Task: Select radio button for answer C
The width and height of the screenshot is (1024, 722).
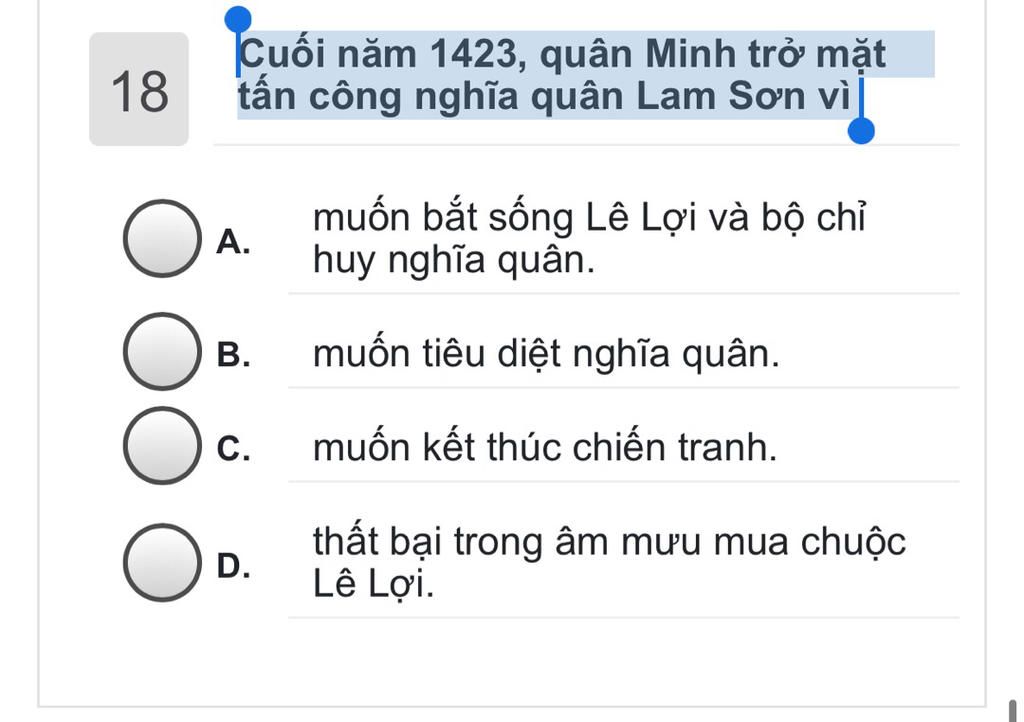Action: (x=163, y=446)
